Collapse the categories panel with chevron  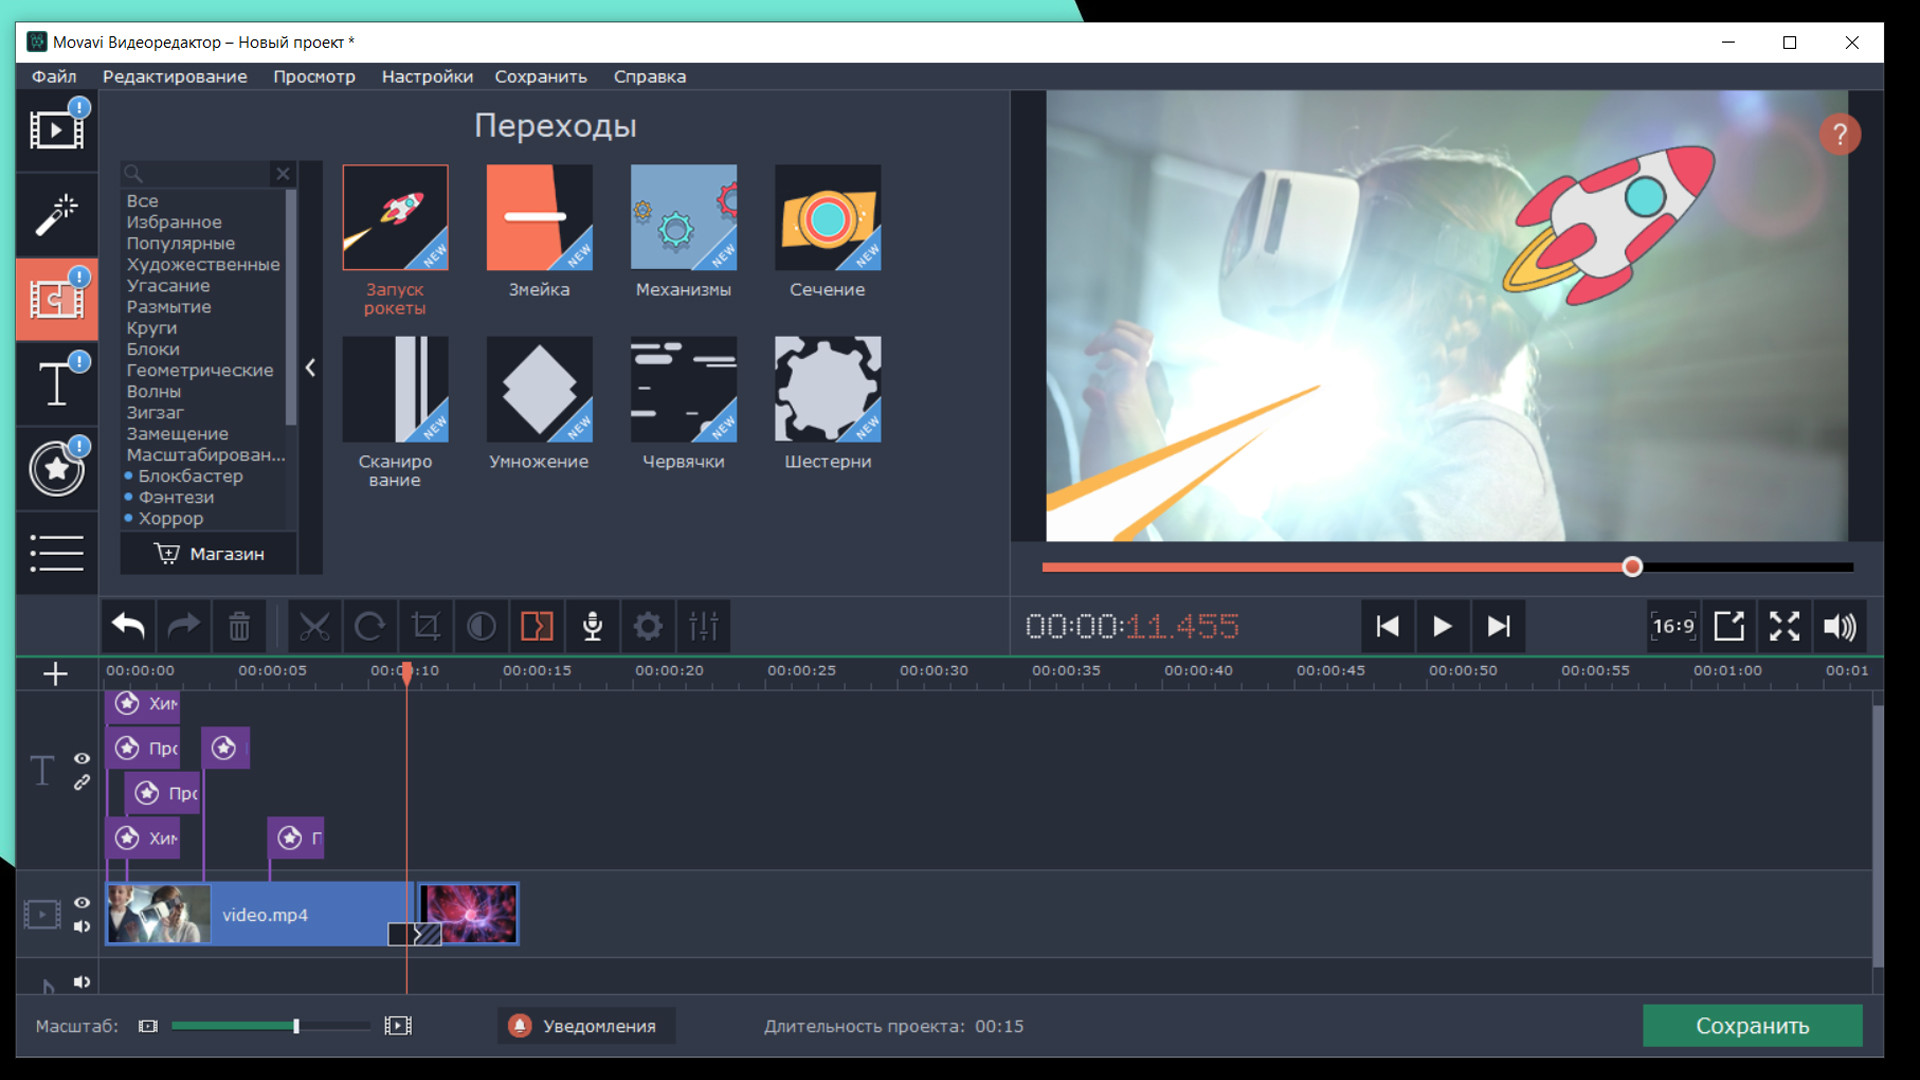click(x=310, y=368)
